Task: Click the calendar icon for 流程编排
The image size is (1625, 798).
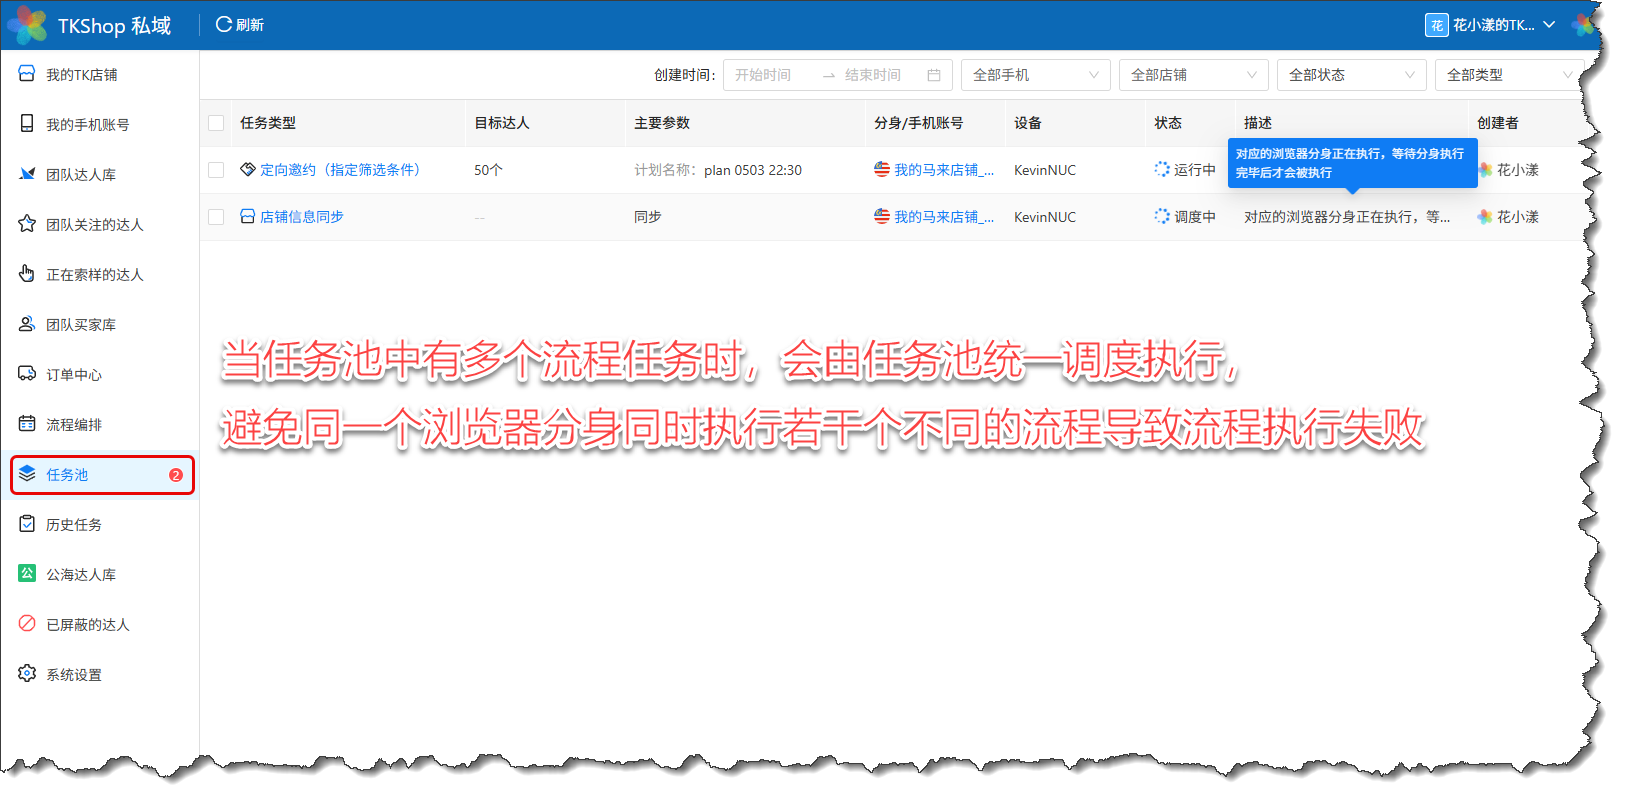Action: 27,424
